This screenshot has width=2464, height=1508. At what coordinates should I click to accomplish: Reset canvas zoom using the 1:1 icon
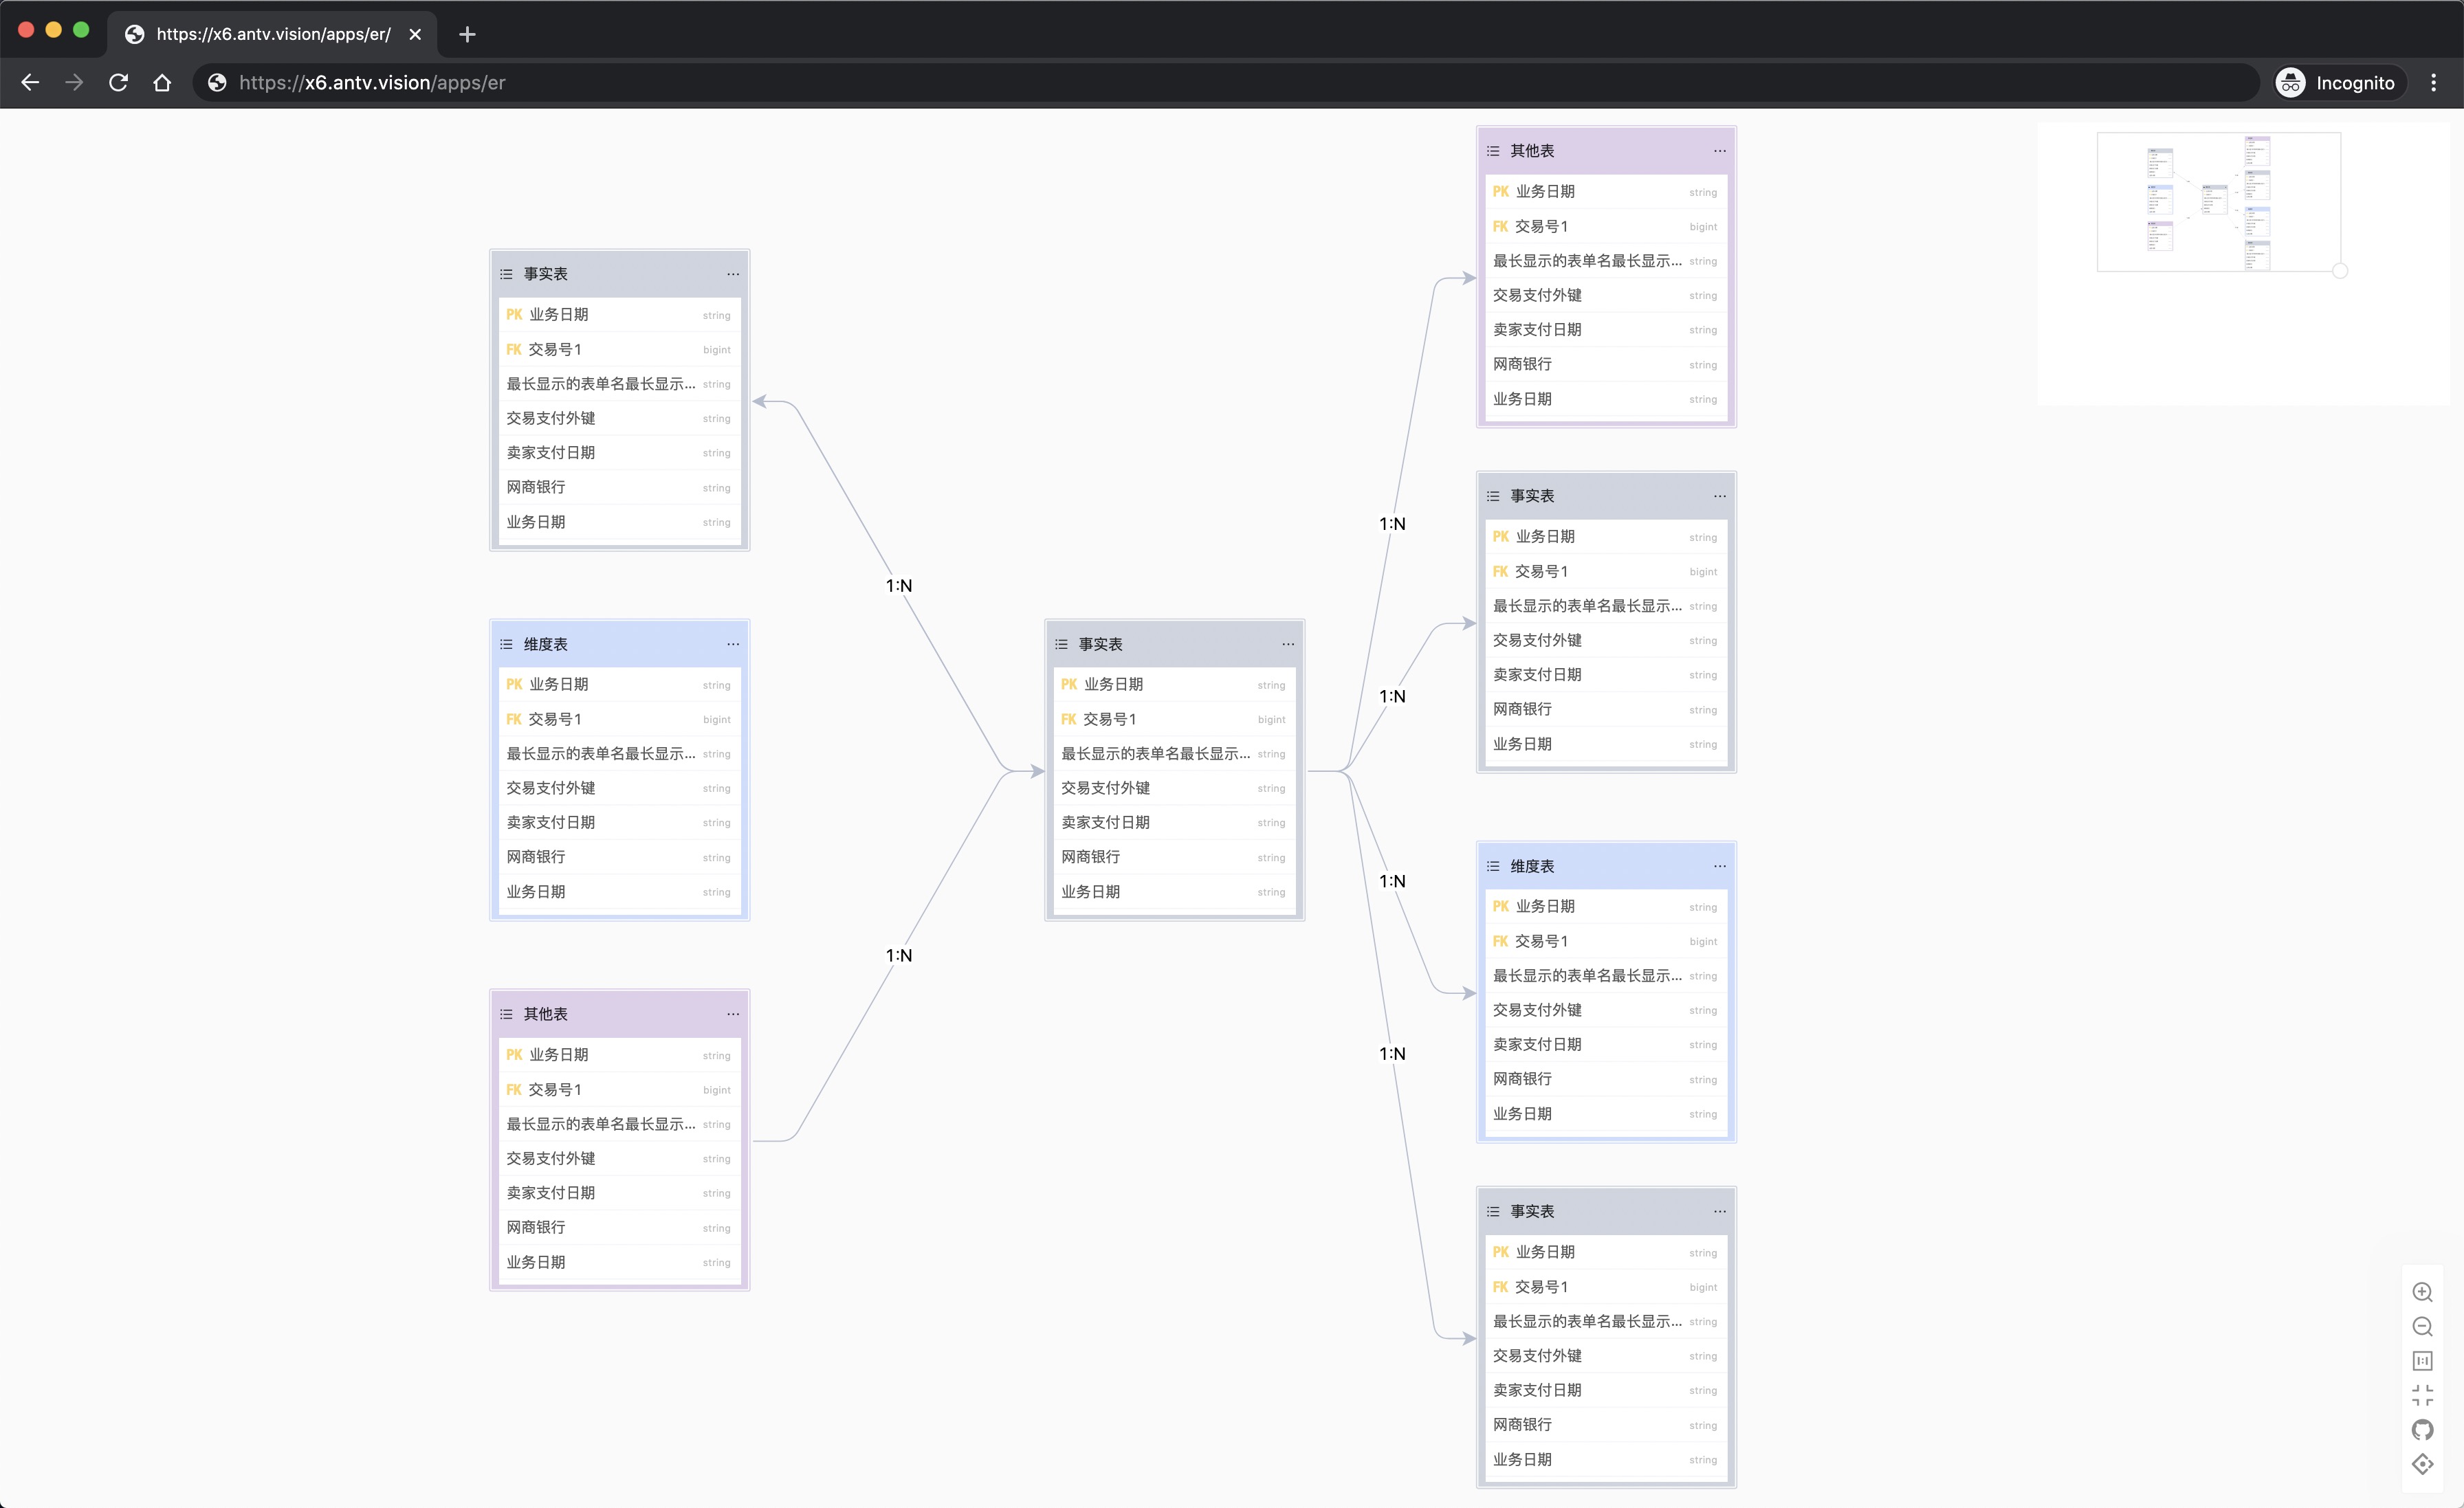[x=2422, y=1361]
